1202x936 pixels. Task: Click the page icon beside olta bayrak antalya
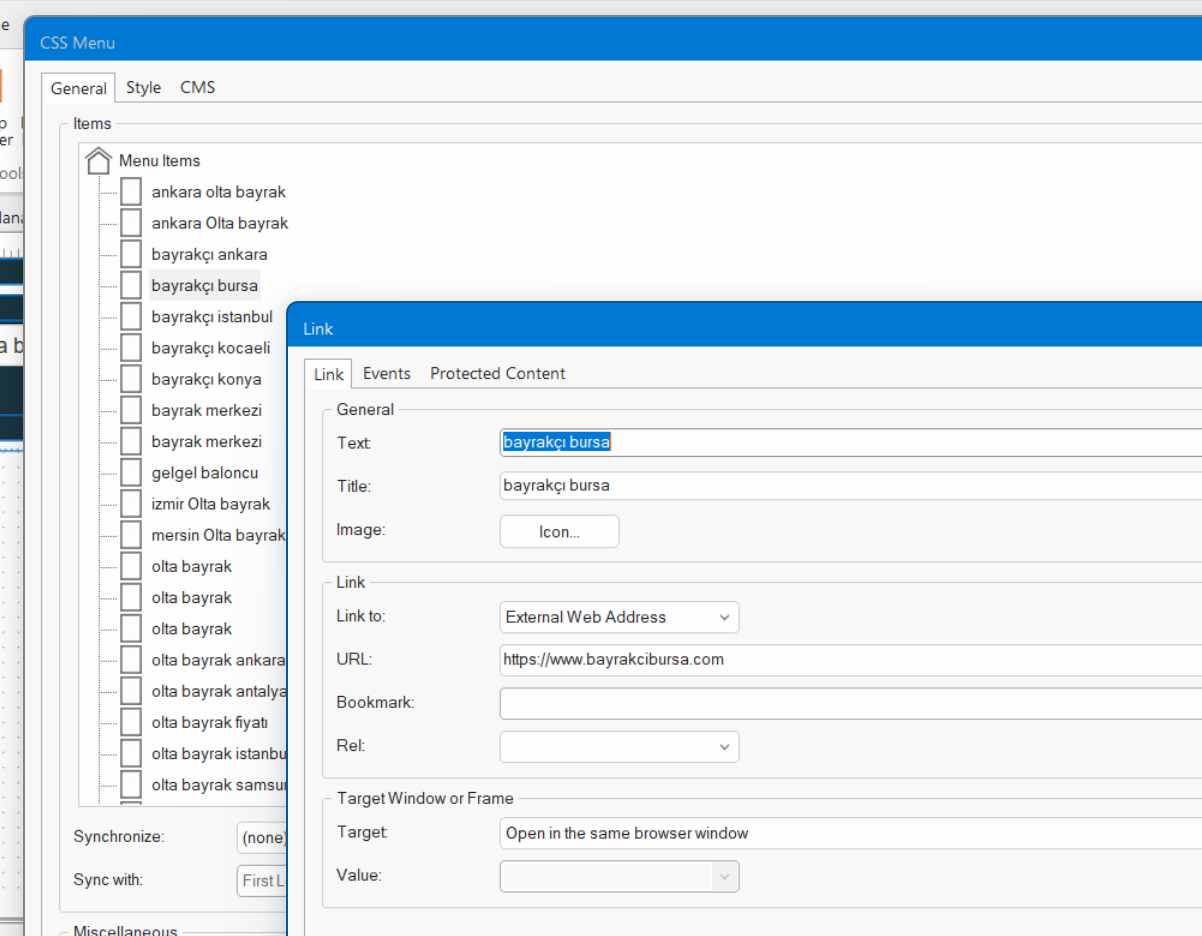coord(131,691)
